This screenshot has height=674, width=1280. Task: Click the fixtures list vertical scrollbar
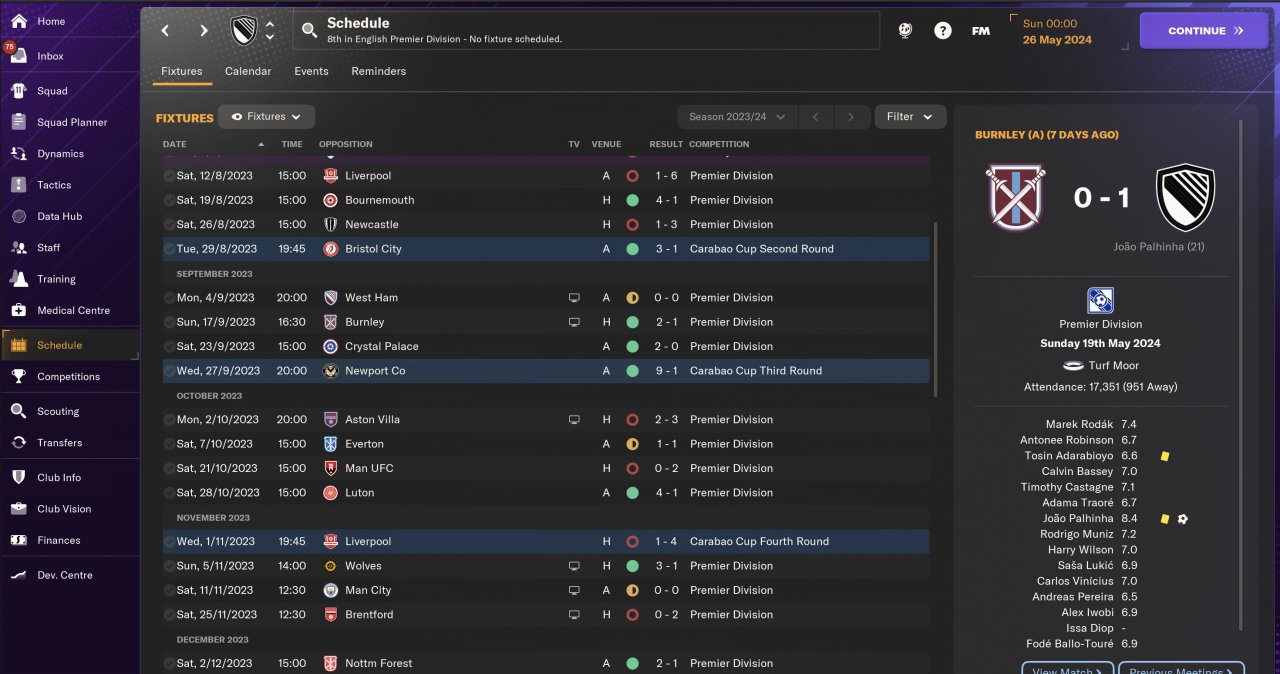click(x=935, y=310)
